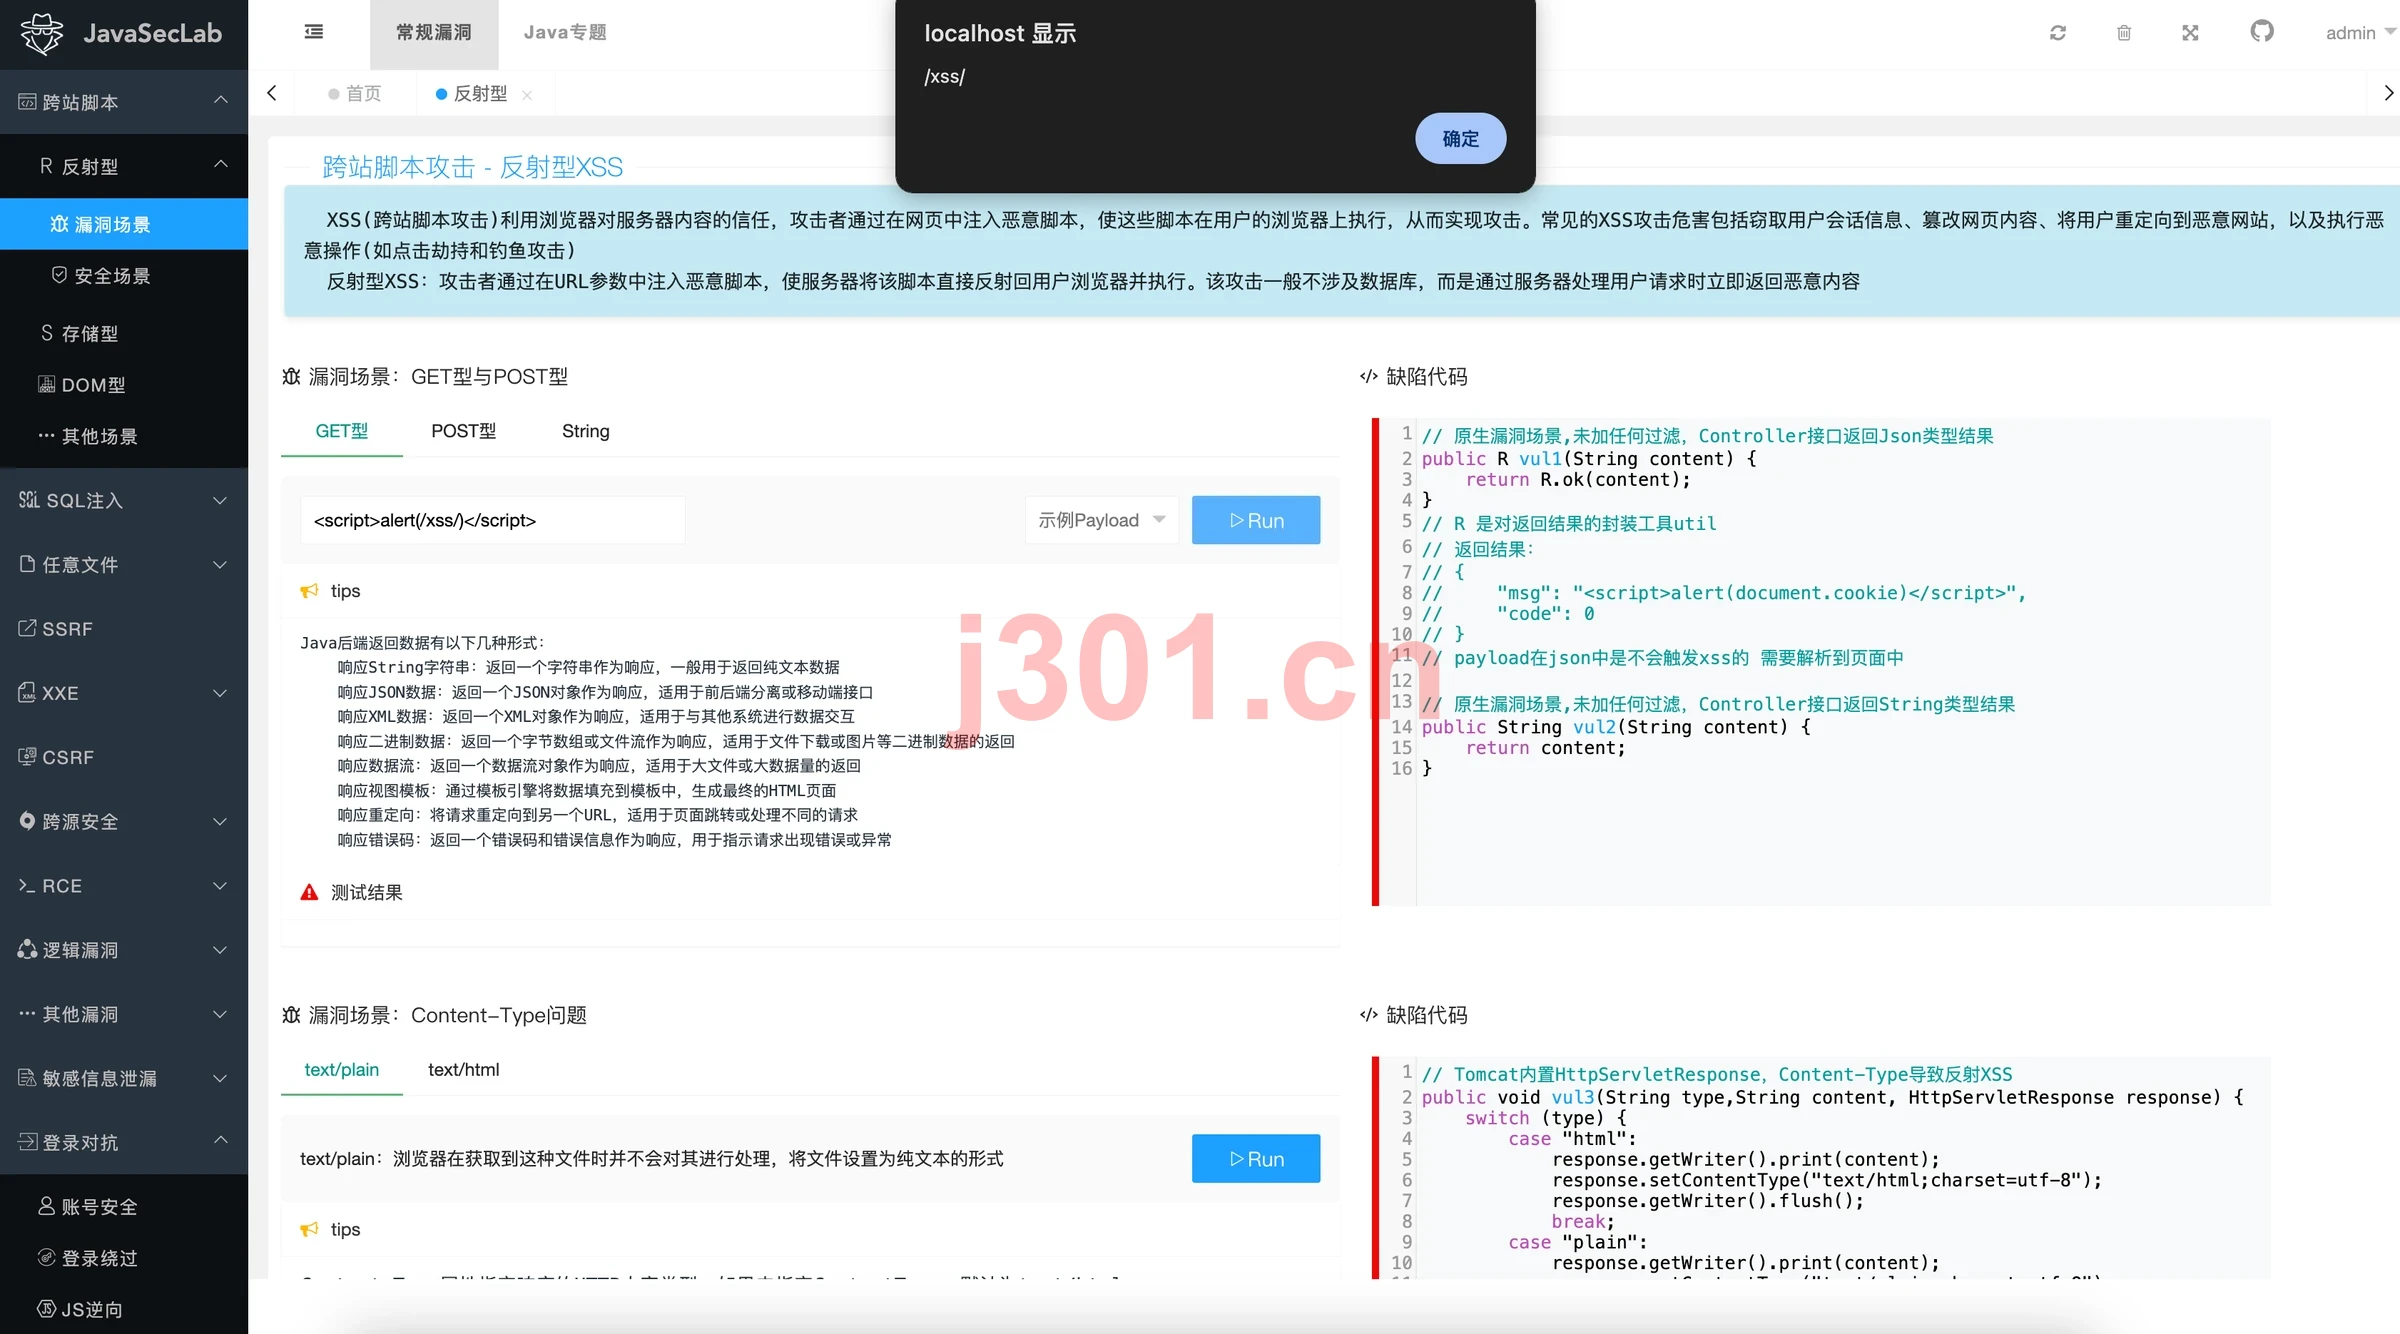The image size is (2400, 1334).
Task: Click the 敏感信息泄漏 sidebar icon
Action: (27, 1077)
